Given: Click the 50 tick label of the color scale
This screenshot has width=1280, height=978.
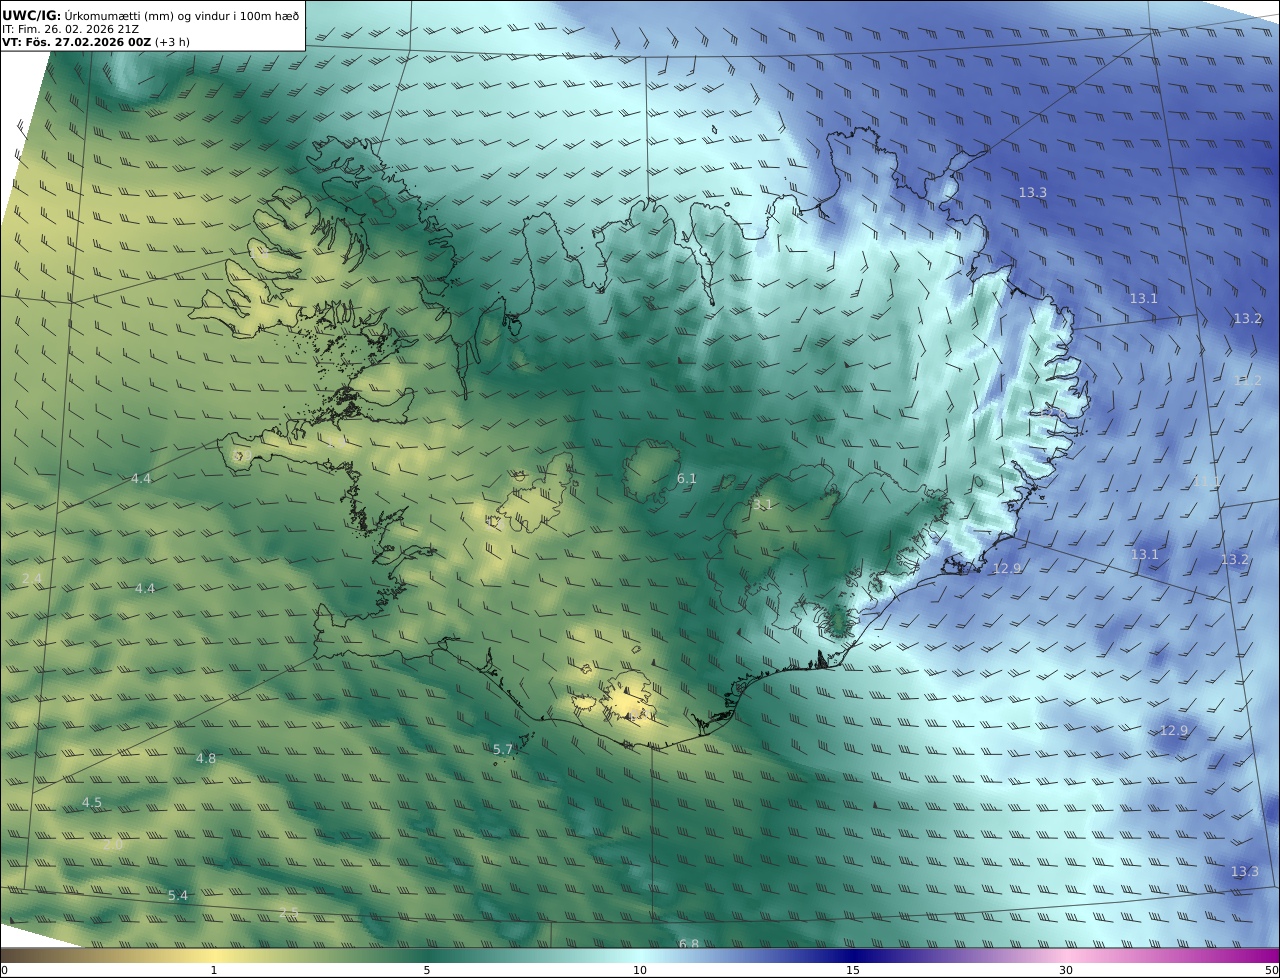Looking at the screenshot, I should tap(1272, 970).
